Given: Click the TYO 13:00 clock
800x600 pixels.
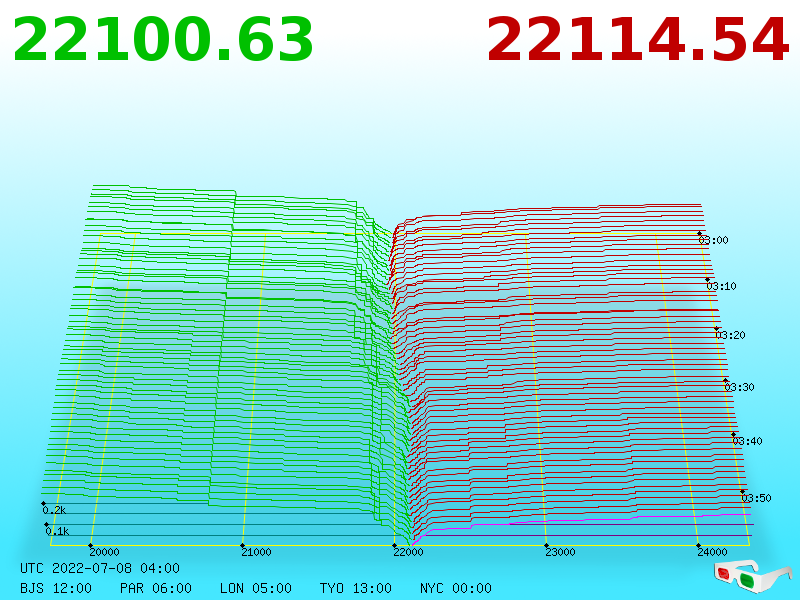Looking at the screenshot, I should (x=356, y=588).
